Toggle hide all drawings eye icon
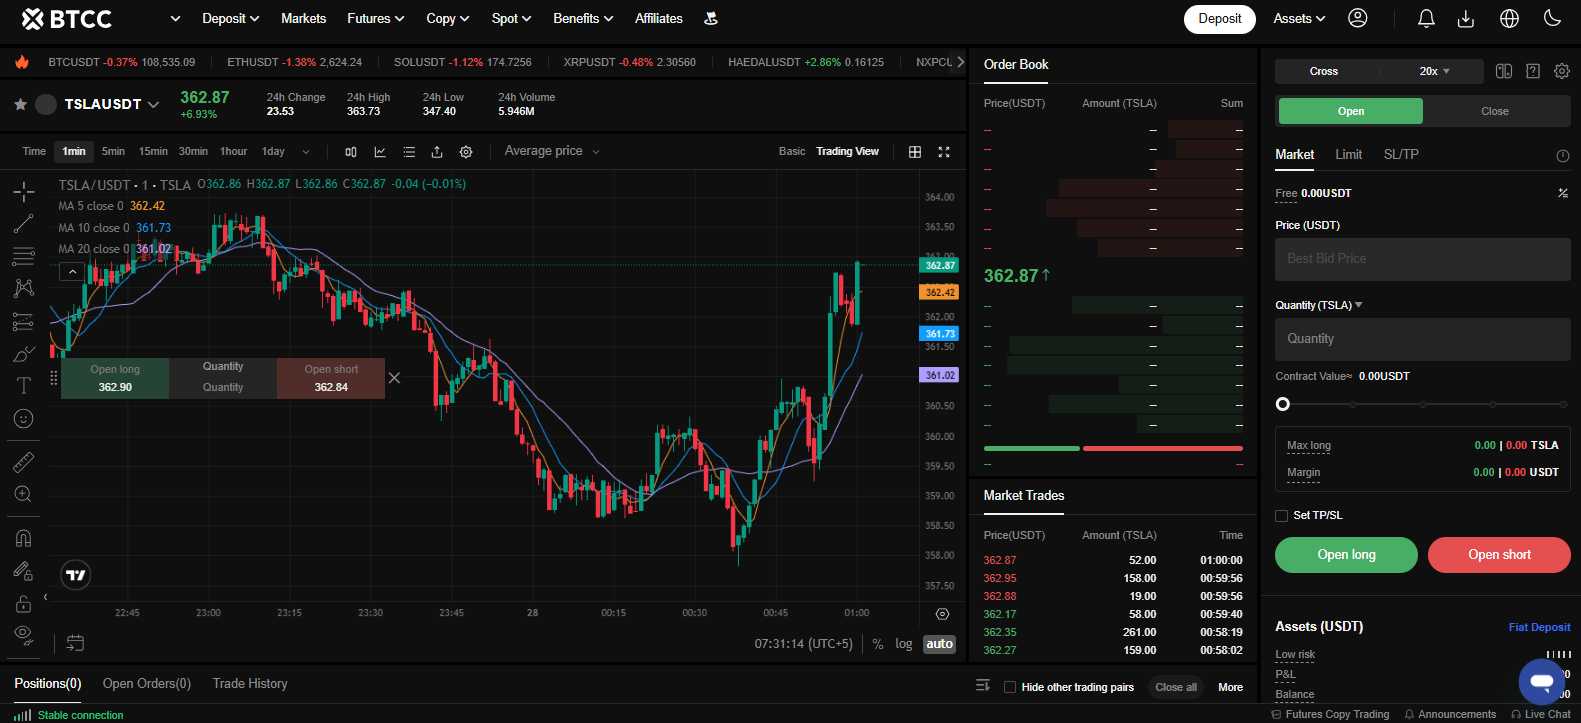1581x723 pixels. click(x=24, y=635)
